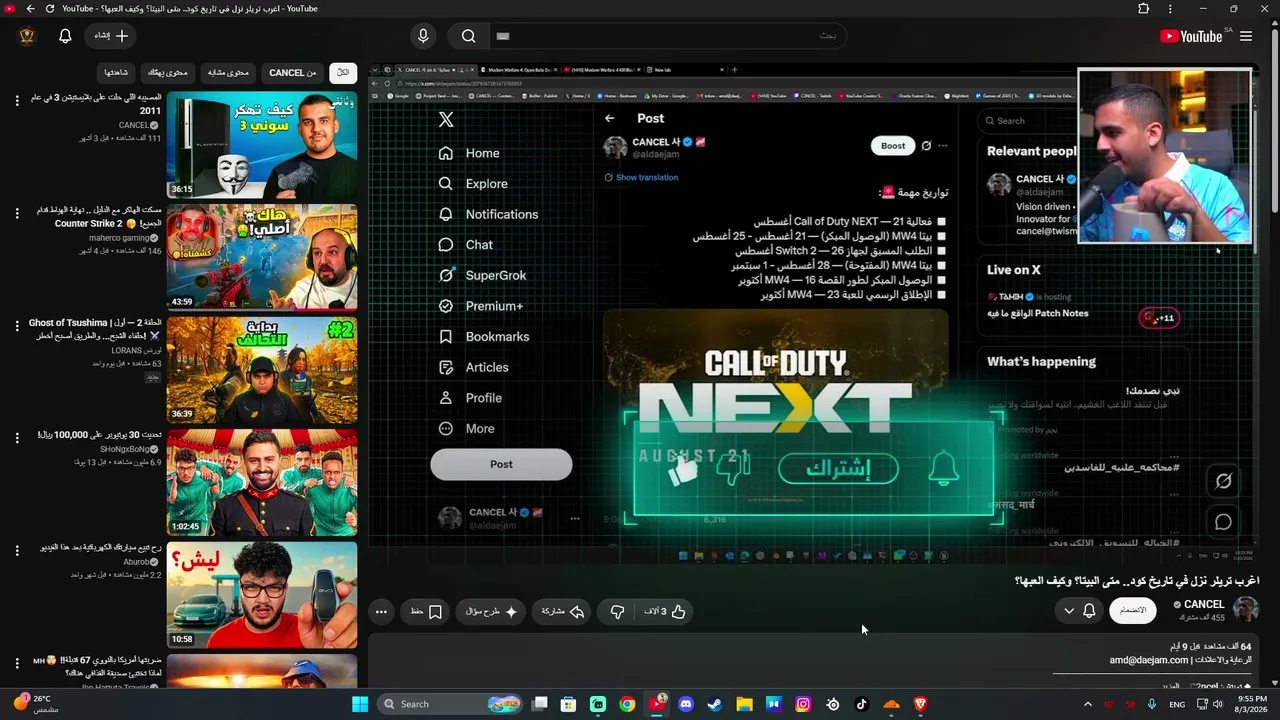Image resolution: width=1280 pixels, height=720 pixels.
Task: Show hidden system tray icons
Action: pyautogui.click(x=1088, y=704)
